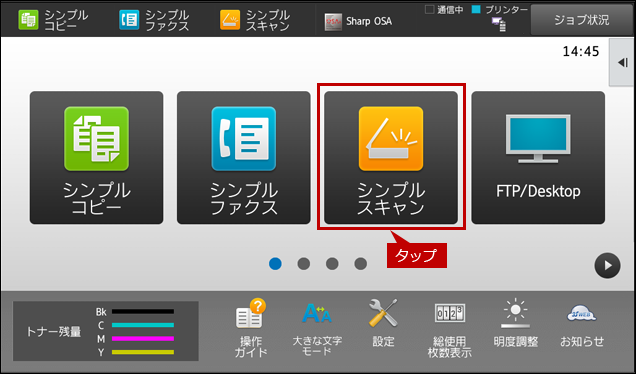Jump to second page indicator dot

tap(304, 264)
